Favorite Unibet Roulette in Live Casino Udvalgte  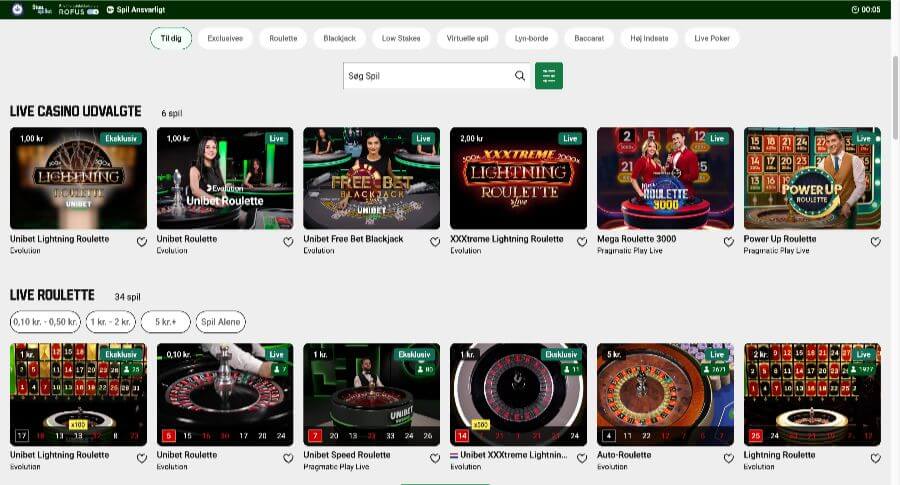tap(288, 242)
